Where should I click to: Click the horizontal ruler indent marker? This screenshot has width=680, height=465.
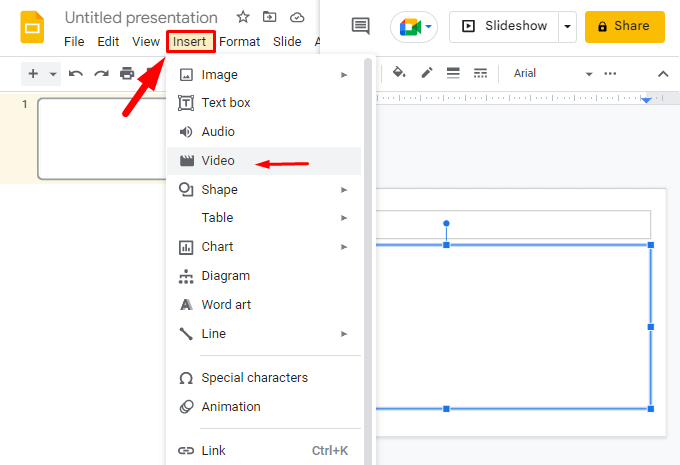tap(646, 100)
